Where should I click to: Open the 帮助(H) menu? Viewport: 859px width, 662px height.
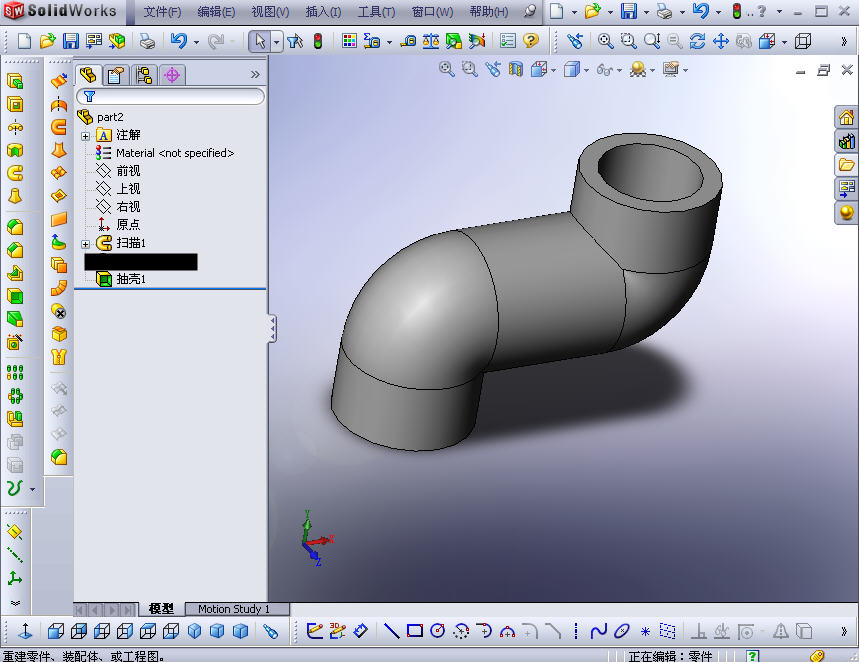[489, 12]
